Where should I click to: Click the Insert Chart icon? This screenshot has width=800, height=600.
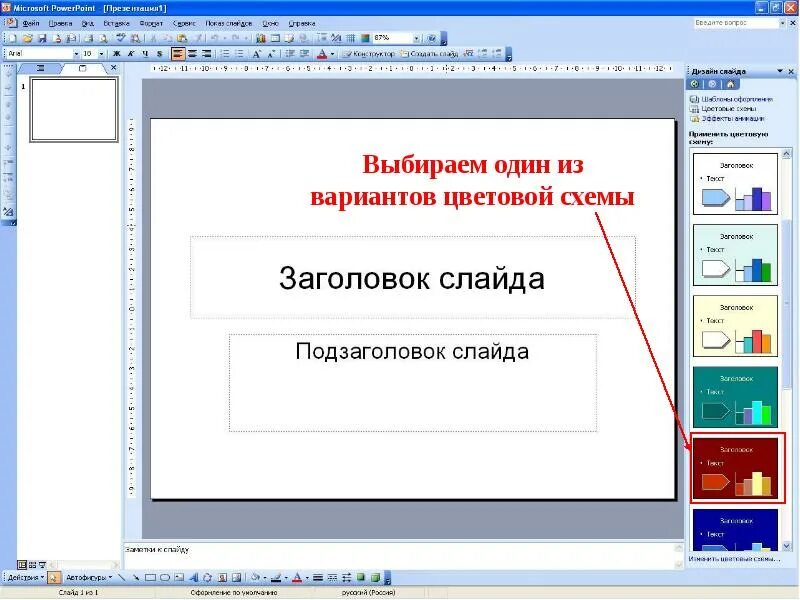pyautogui.click(x=261, y=38)
